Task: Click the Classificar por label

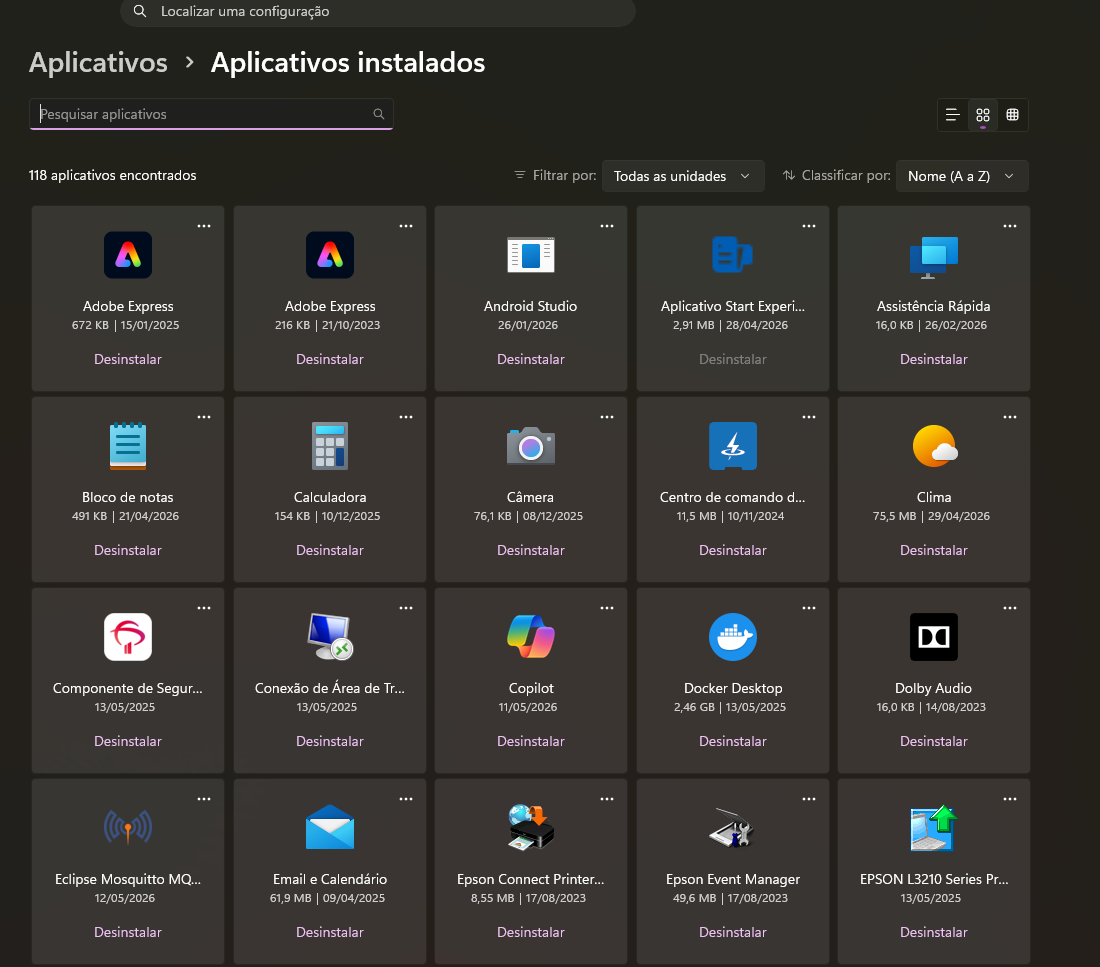Action: (846, 175)
